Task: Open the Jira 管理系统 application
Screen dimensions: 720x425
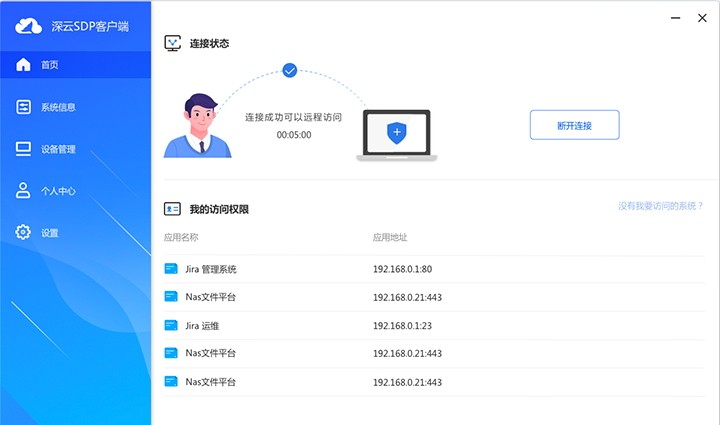Action: point(211,269)
